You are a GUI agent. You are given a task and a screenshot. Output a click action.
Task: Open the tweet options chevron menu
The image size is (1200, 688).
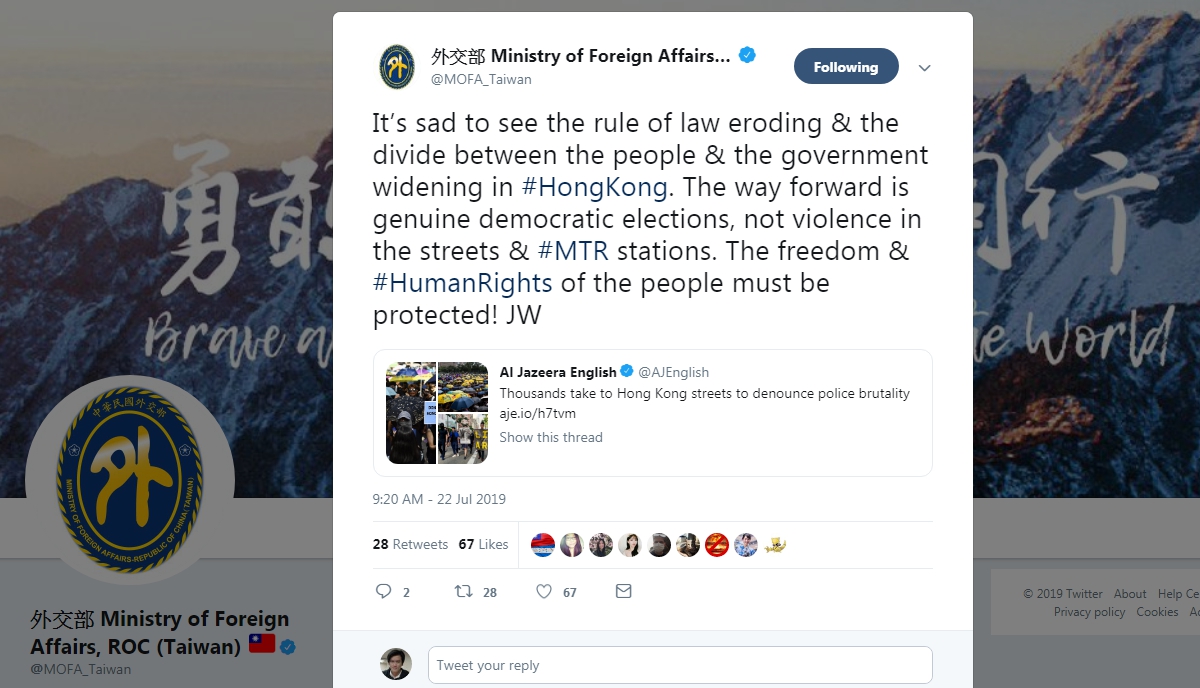coord(924,68)
